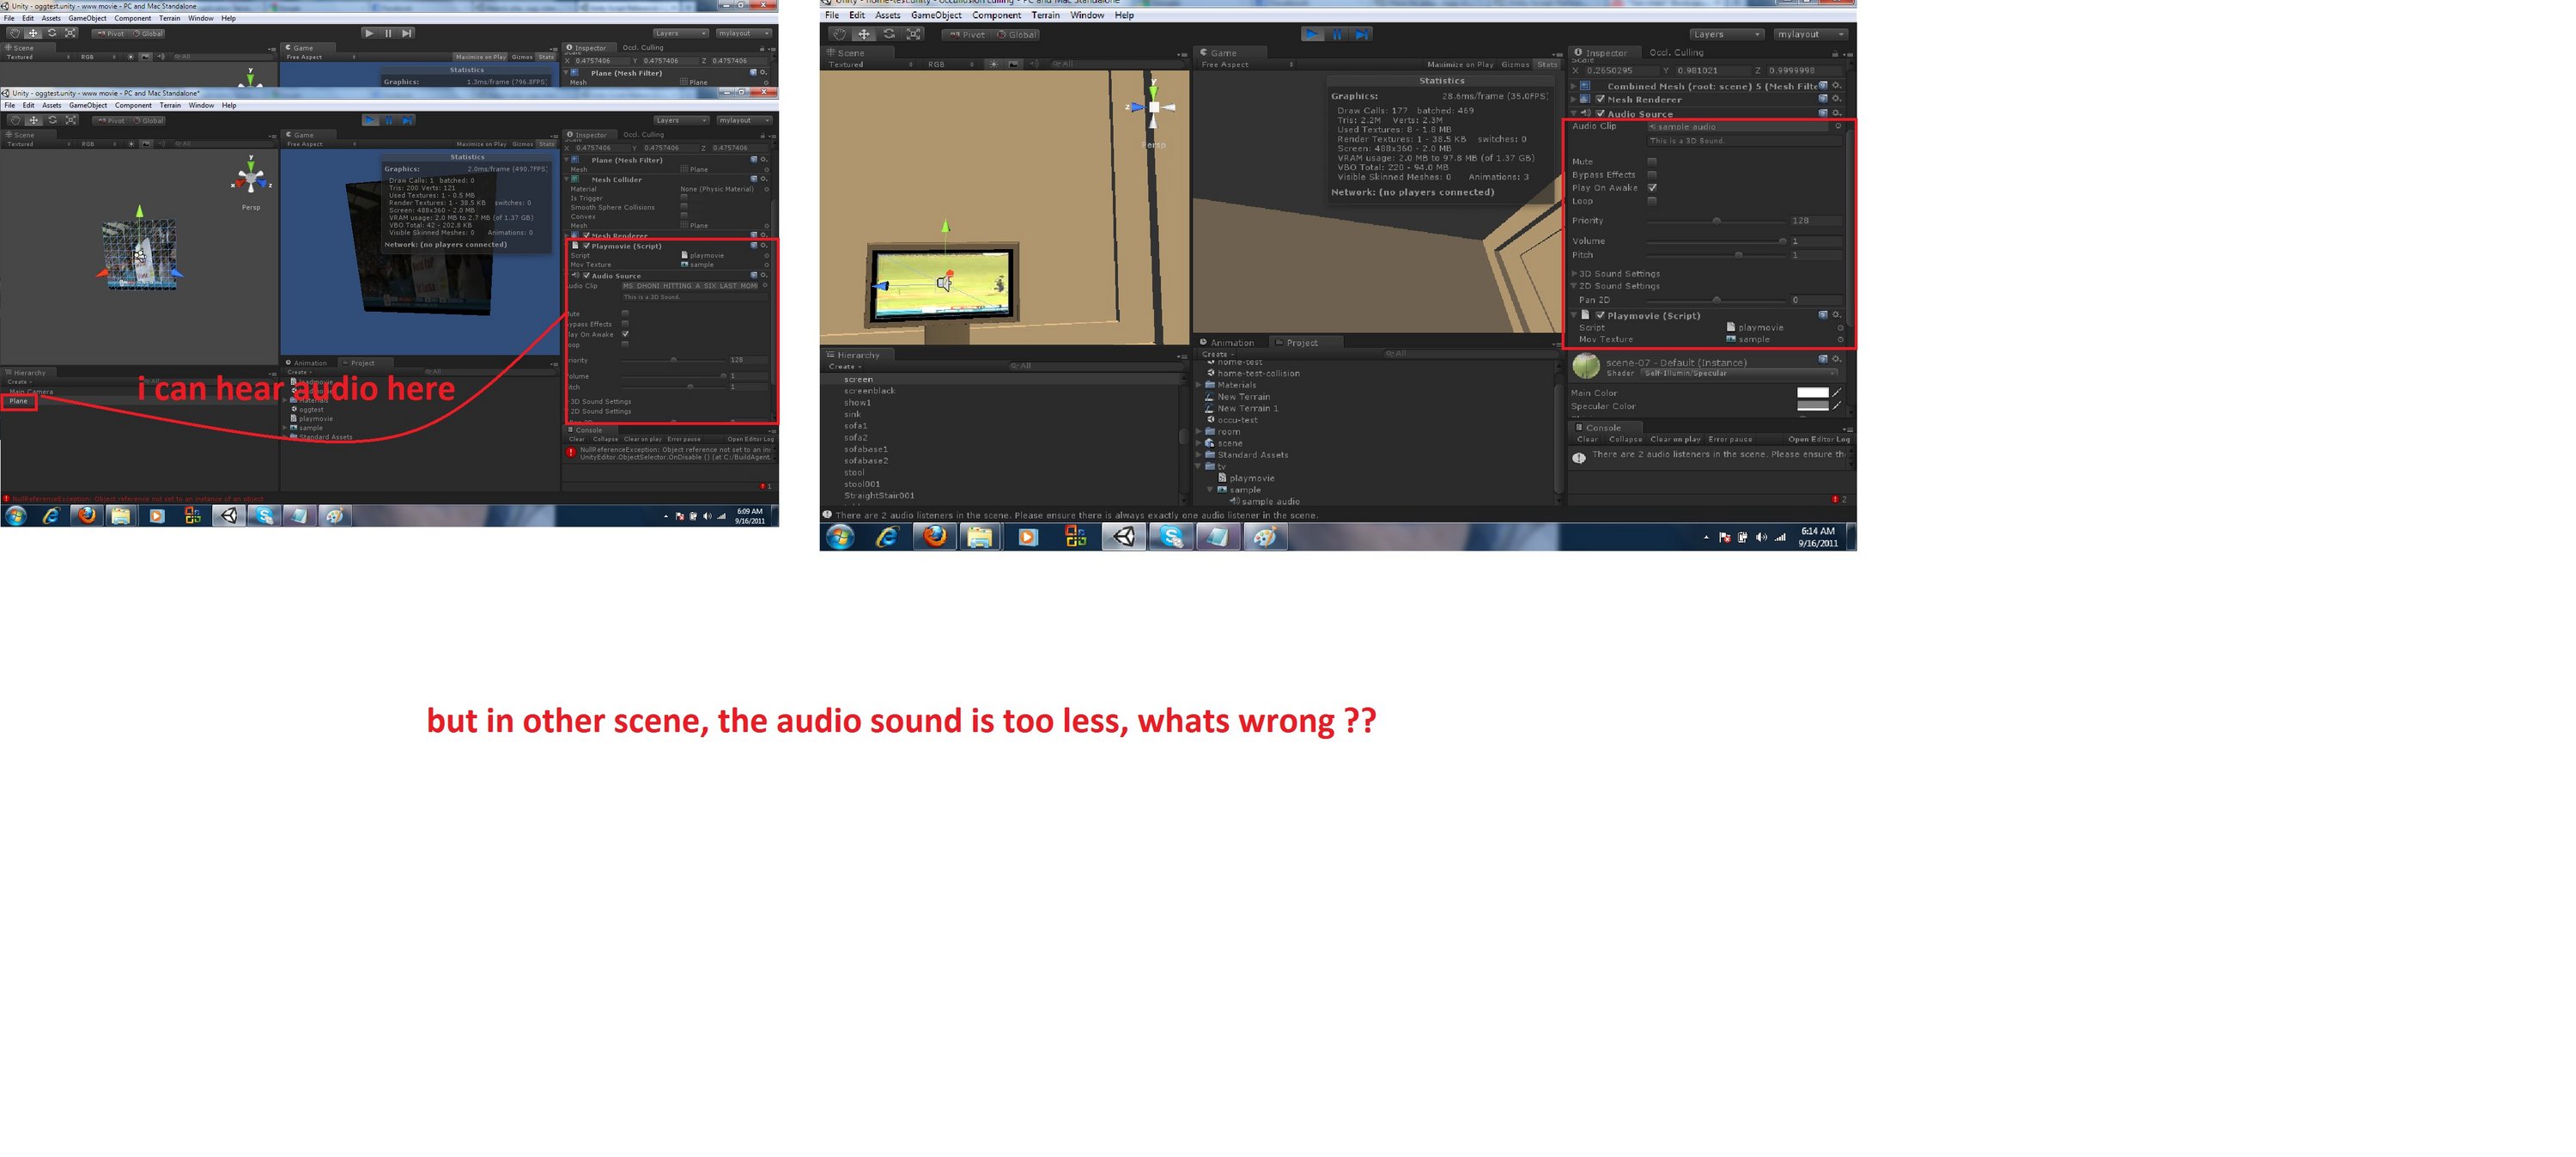Select the Rotate tool
The width and height of the screenshot is (2576, 1157).
coord(890,35)
